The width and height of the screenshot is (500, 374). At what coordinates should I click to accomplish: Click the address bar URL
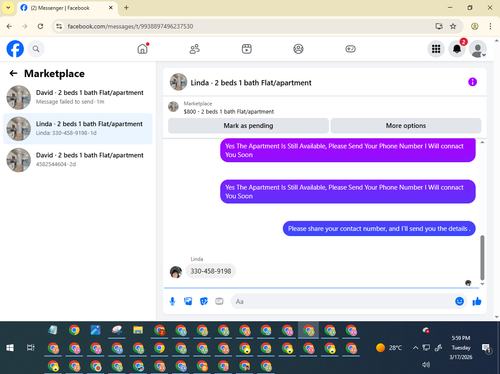click(130, 26)
